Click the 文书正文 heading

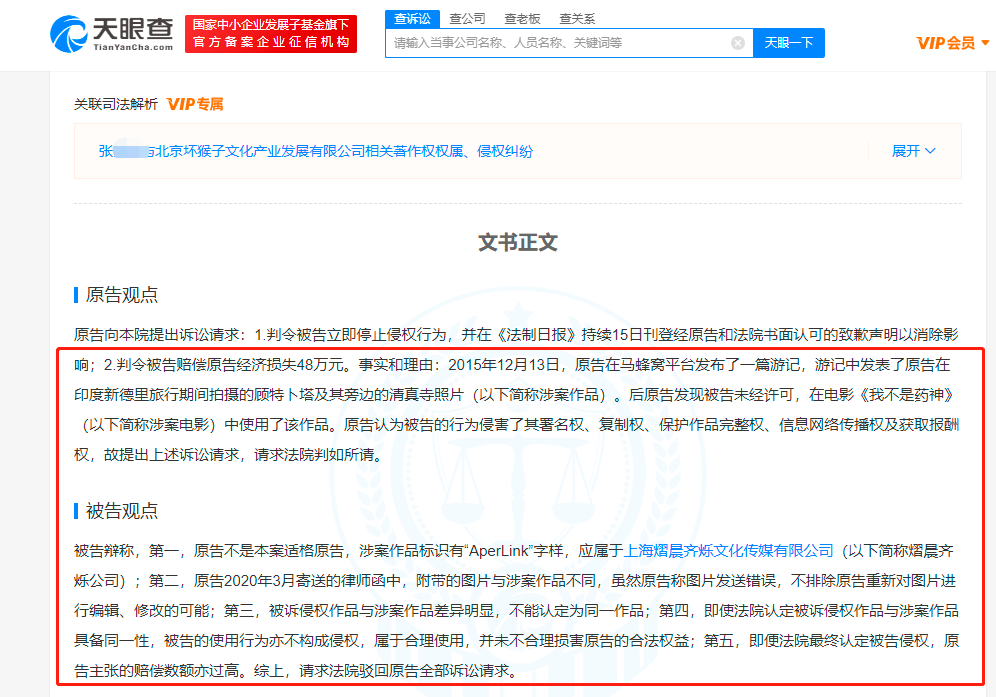click(x=517, y=242)
